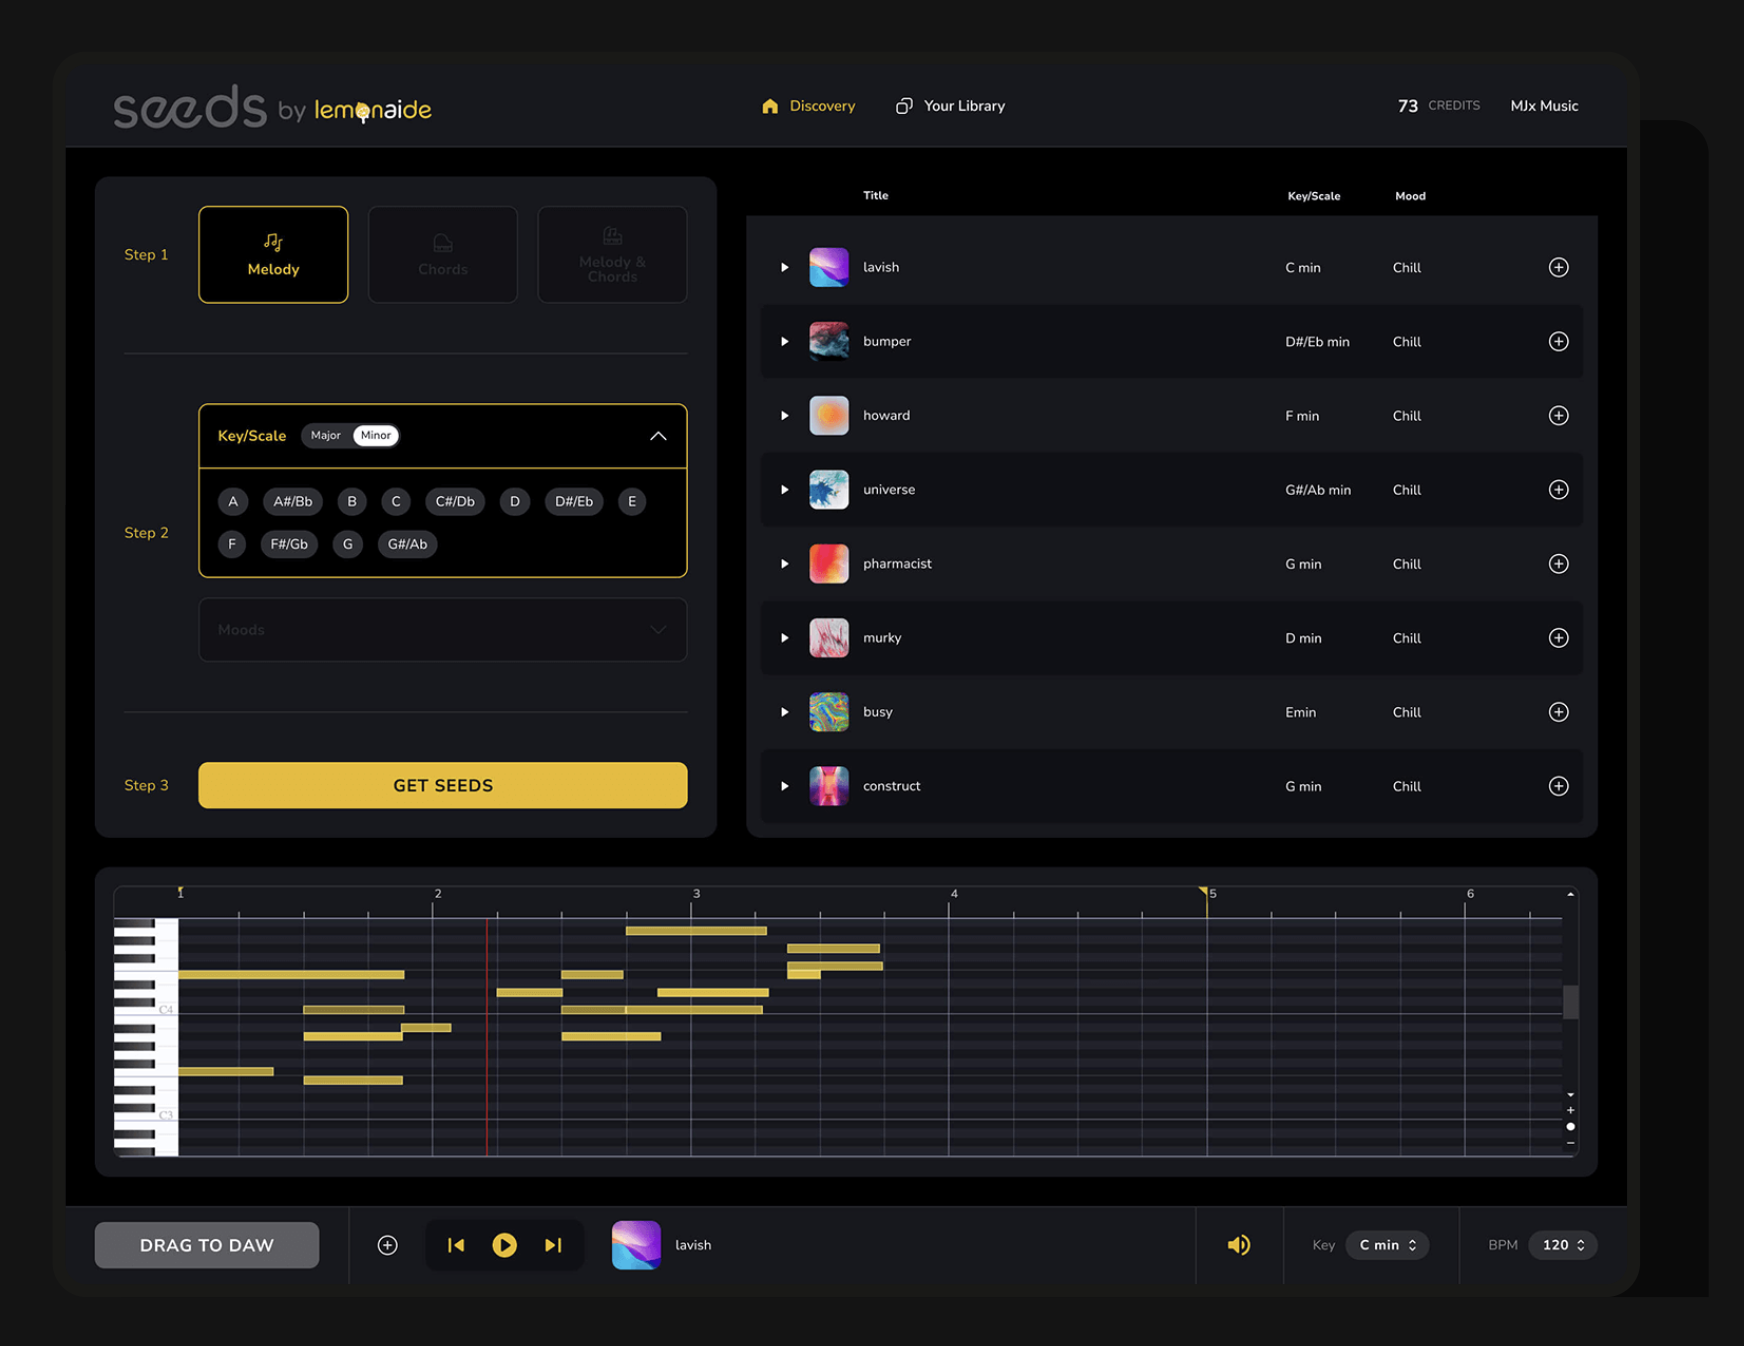Zoom out the piano roll with minus
This screenshot has width=1744, height=1346.
tap(1570, 1142)
